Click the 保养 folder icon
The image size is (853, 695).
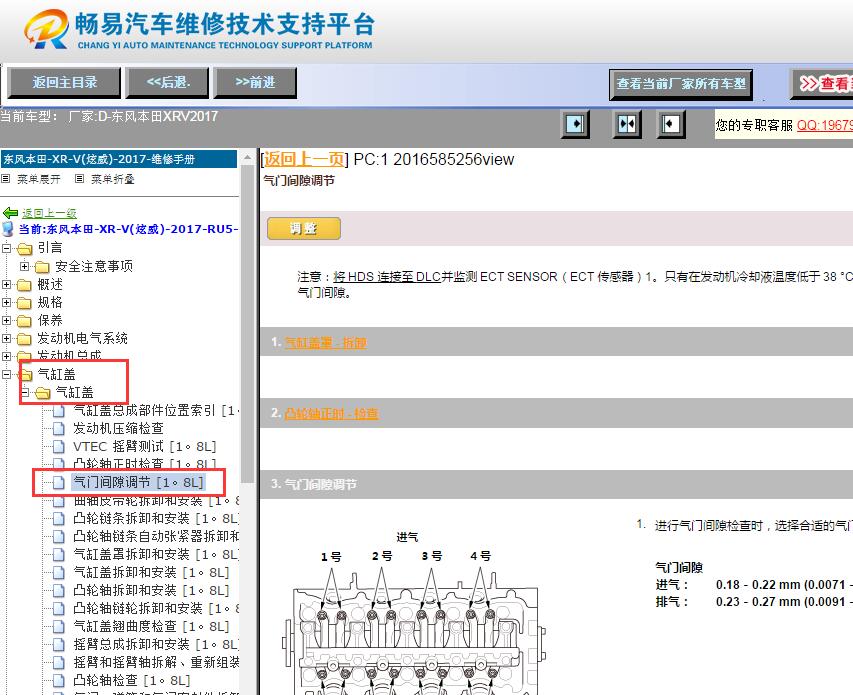tap(24, 320)
